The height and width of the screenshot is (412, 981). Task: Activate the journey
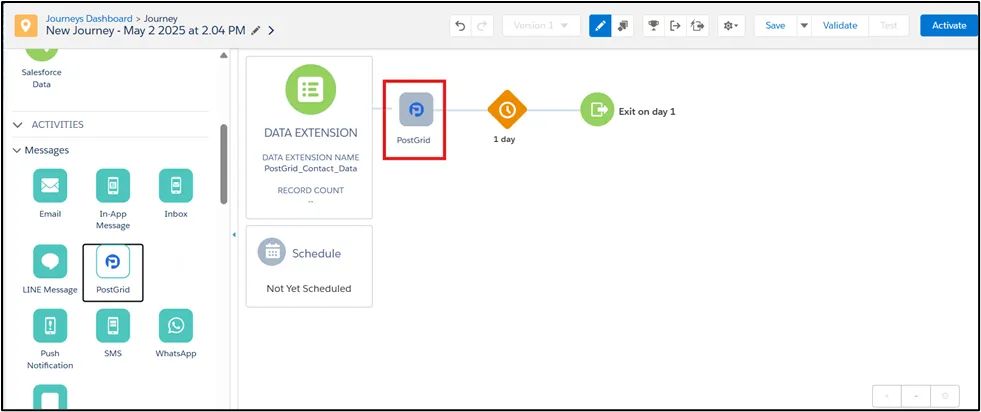tap(949, 26)
